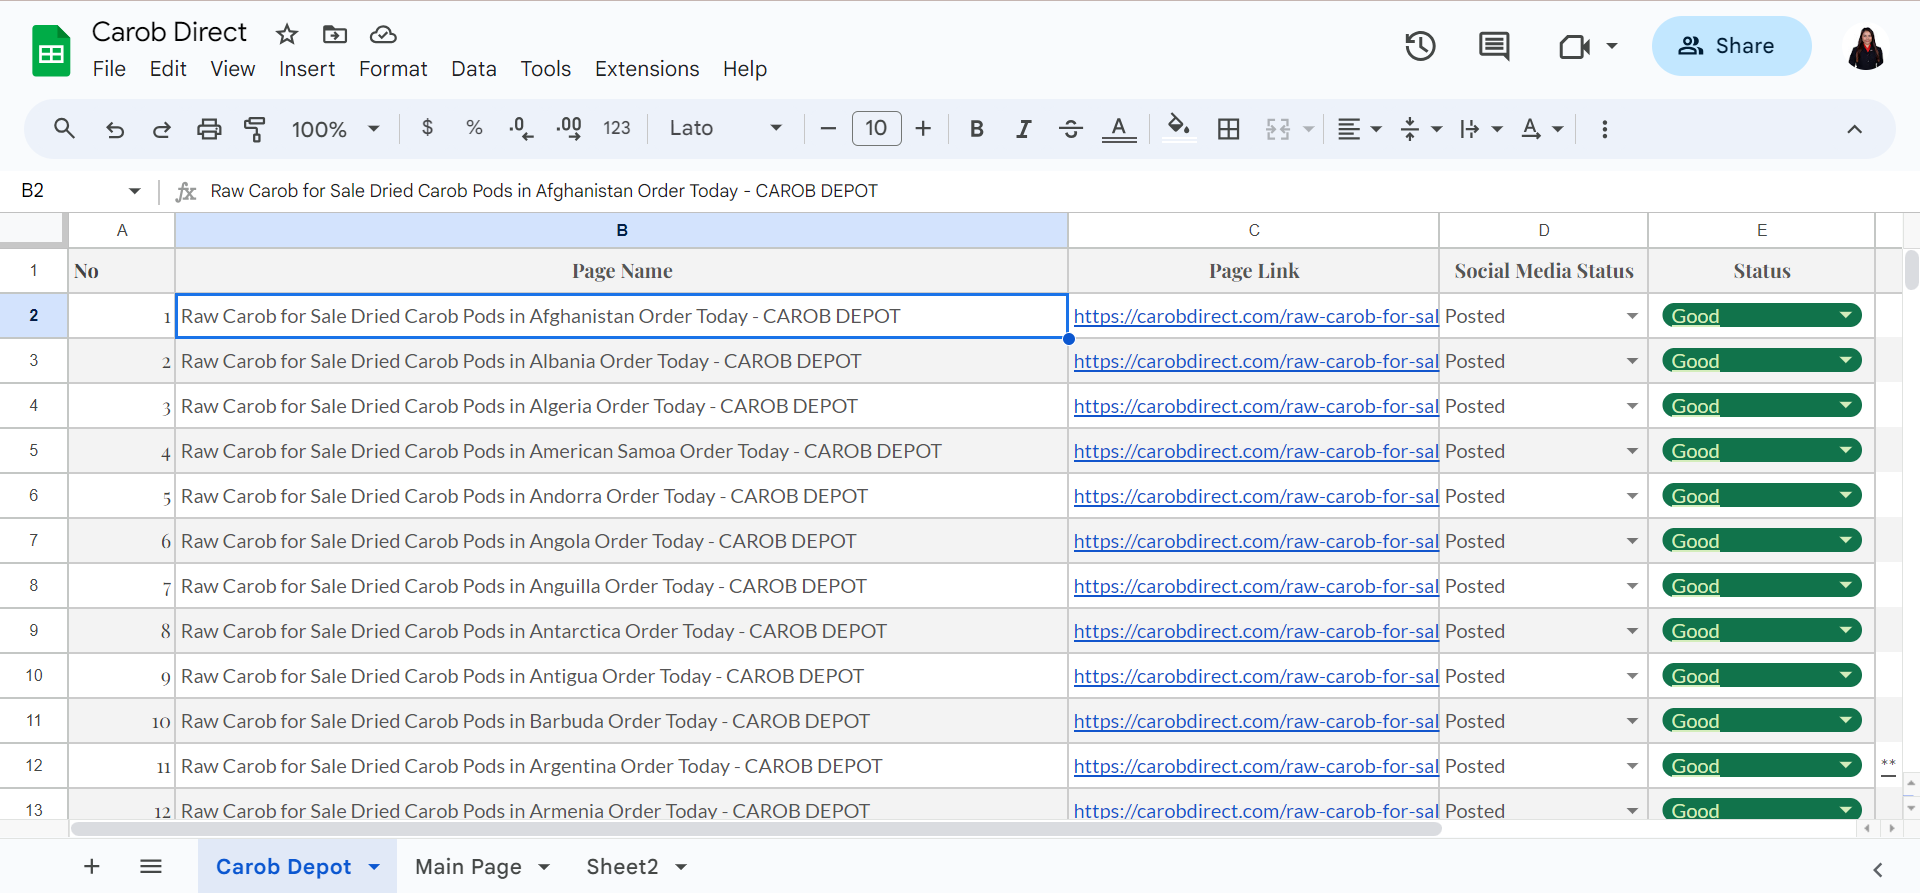The width and height of the screenshot is (1920, 893).
Task: Add a new sheet with plus
Action: 92,866
